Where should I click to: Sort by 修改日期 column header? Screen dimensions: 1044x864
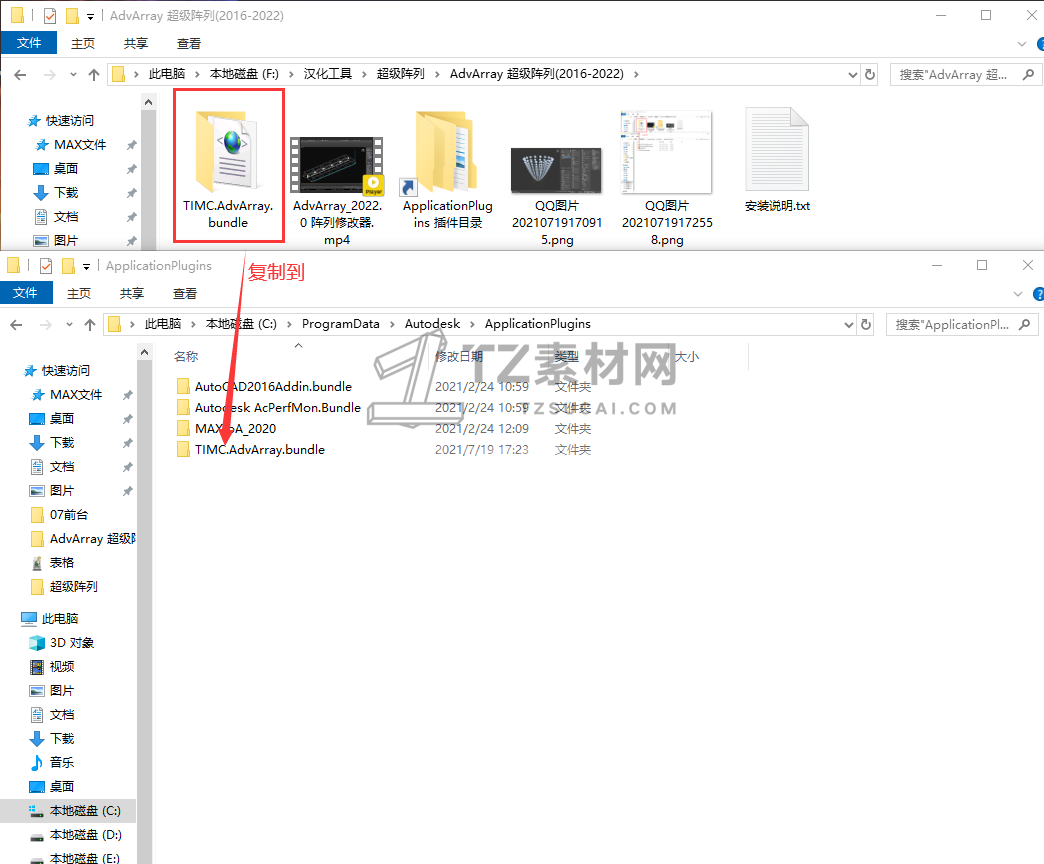tap(459, 357)
